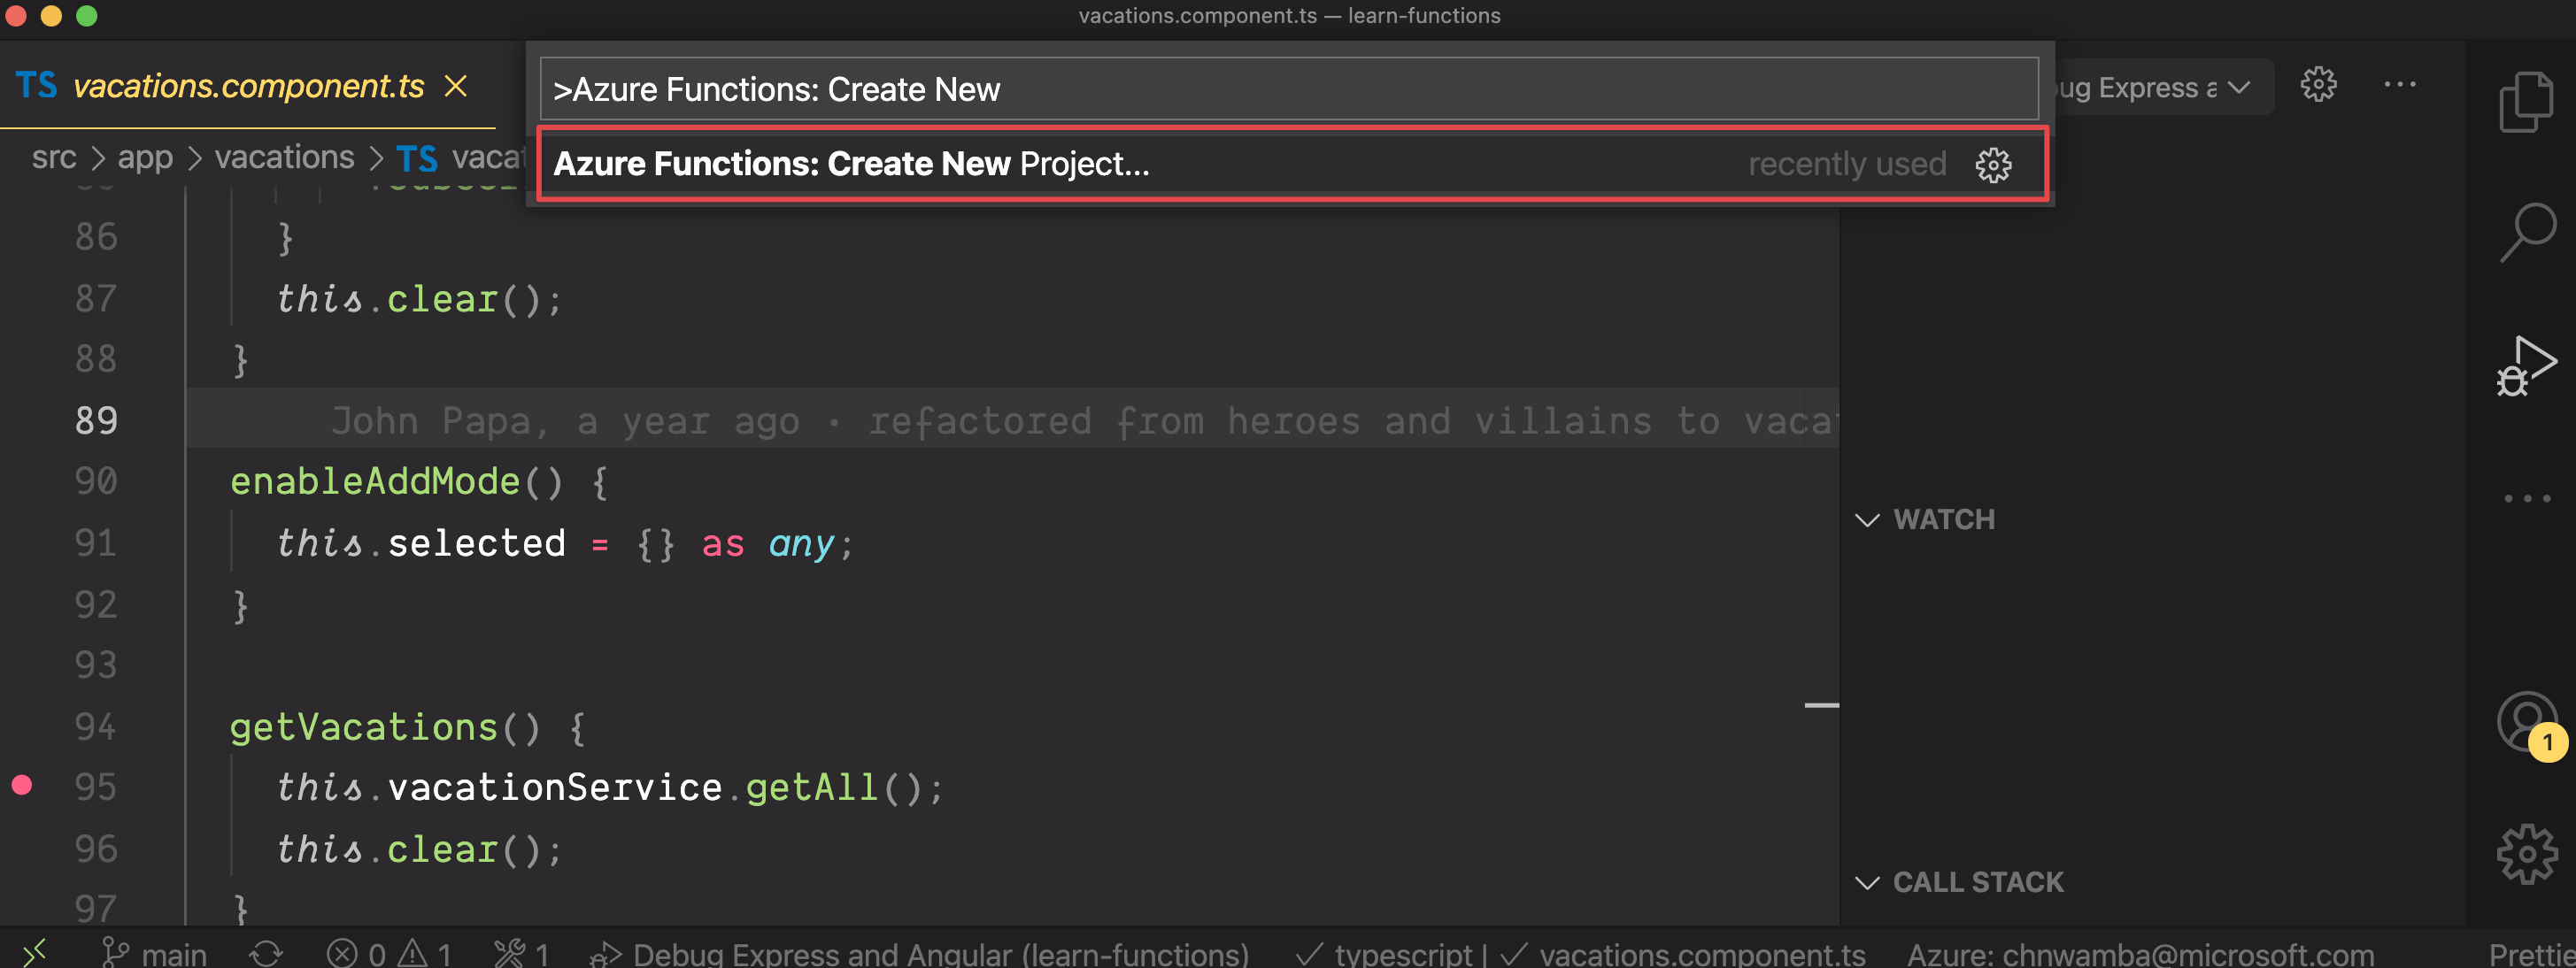Viewport: 2576px width, 968px height.
Task: Open the Run and Debug view icon
Action: point(2526,366)
